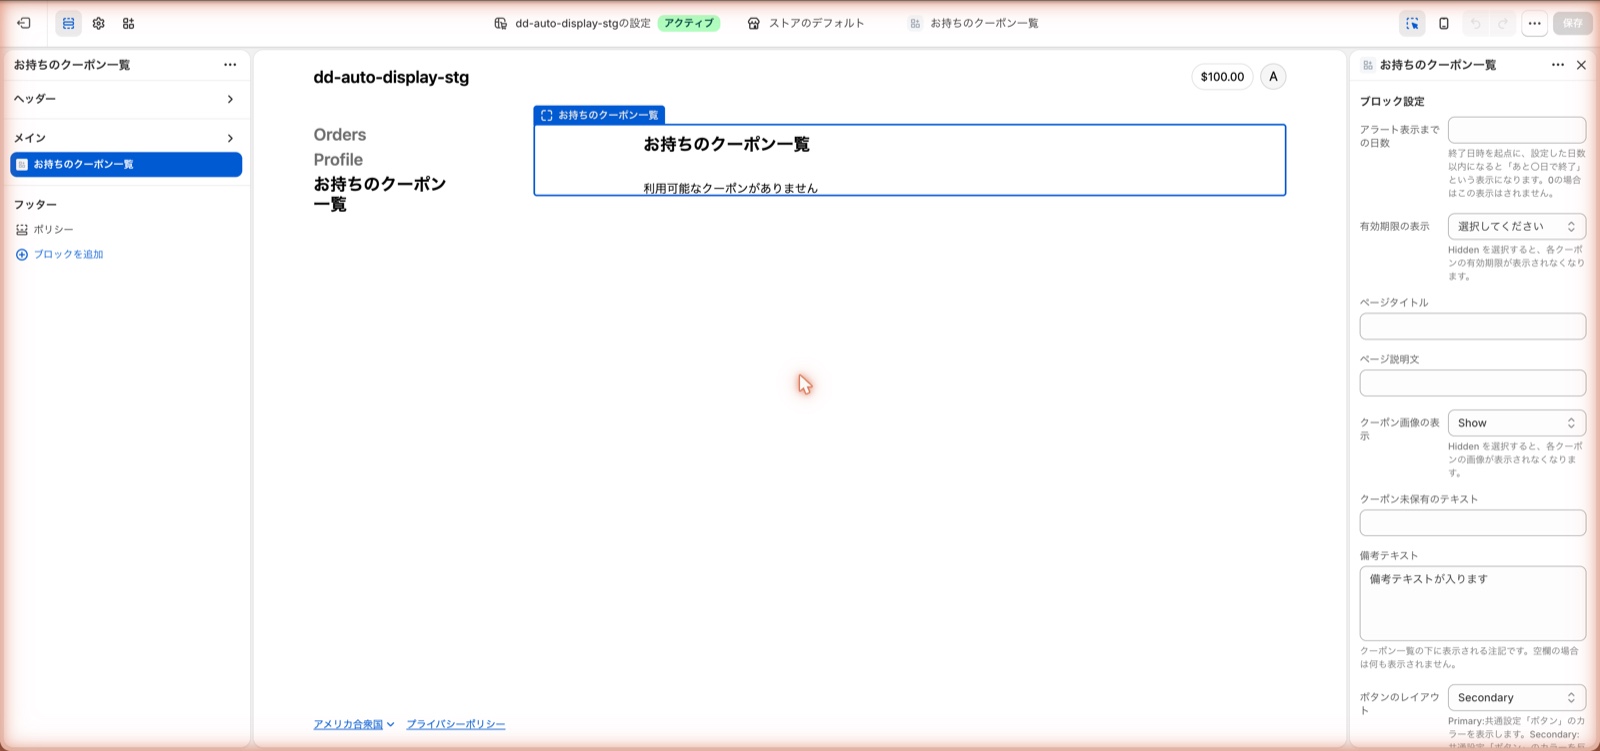The image size is (1600, 751).
Task: Open left panel three-dot menu
Action: click(230, 64)
